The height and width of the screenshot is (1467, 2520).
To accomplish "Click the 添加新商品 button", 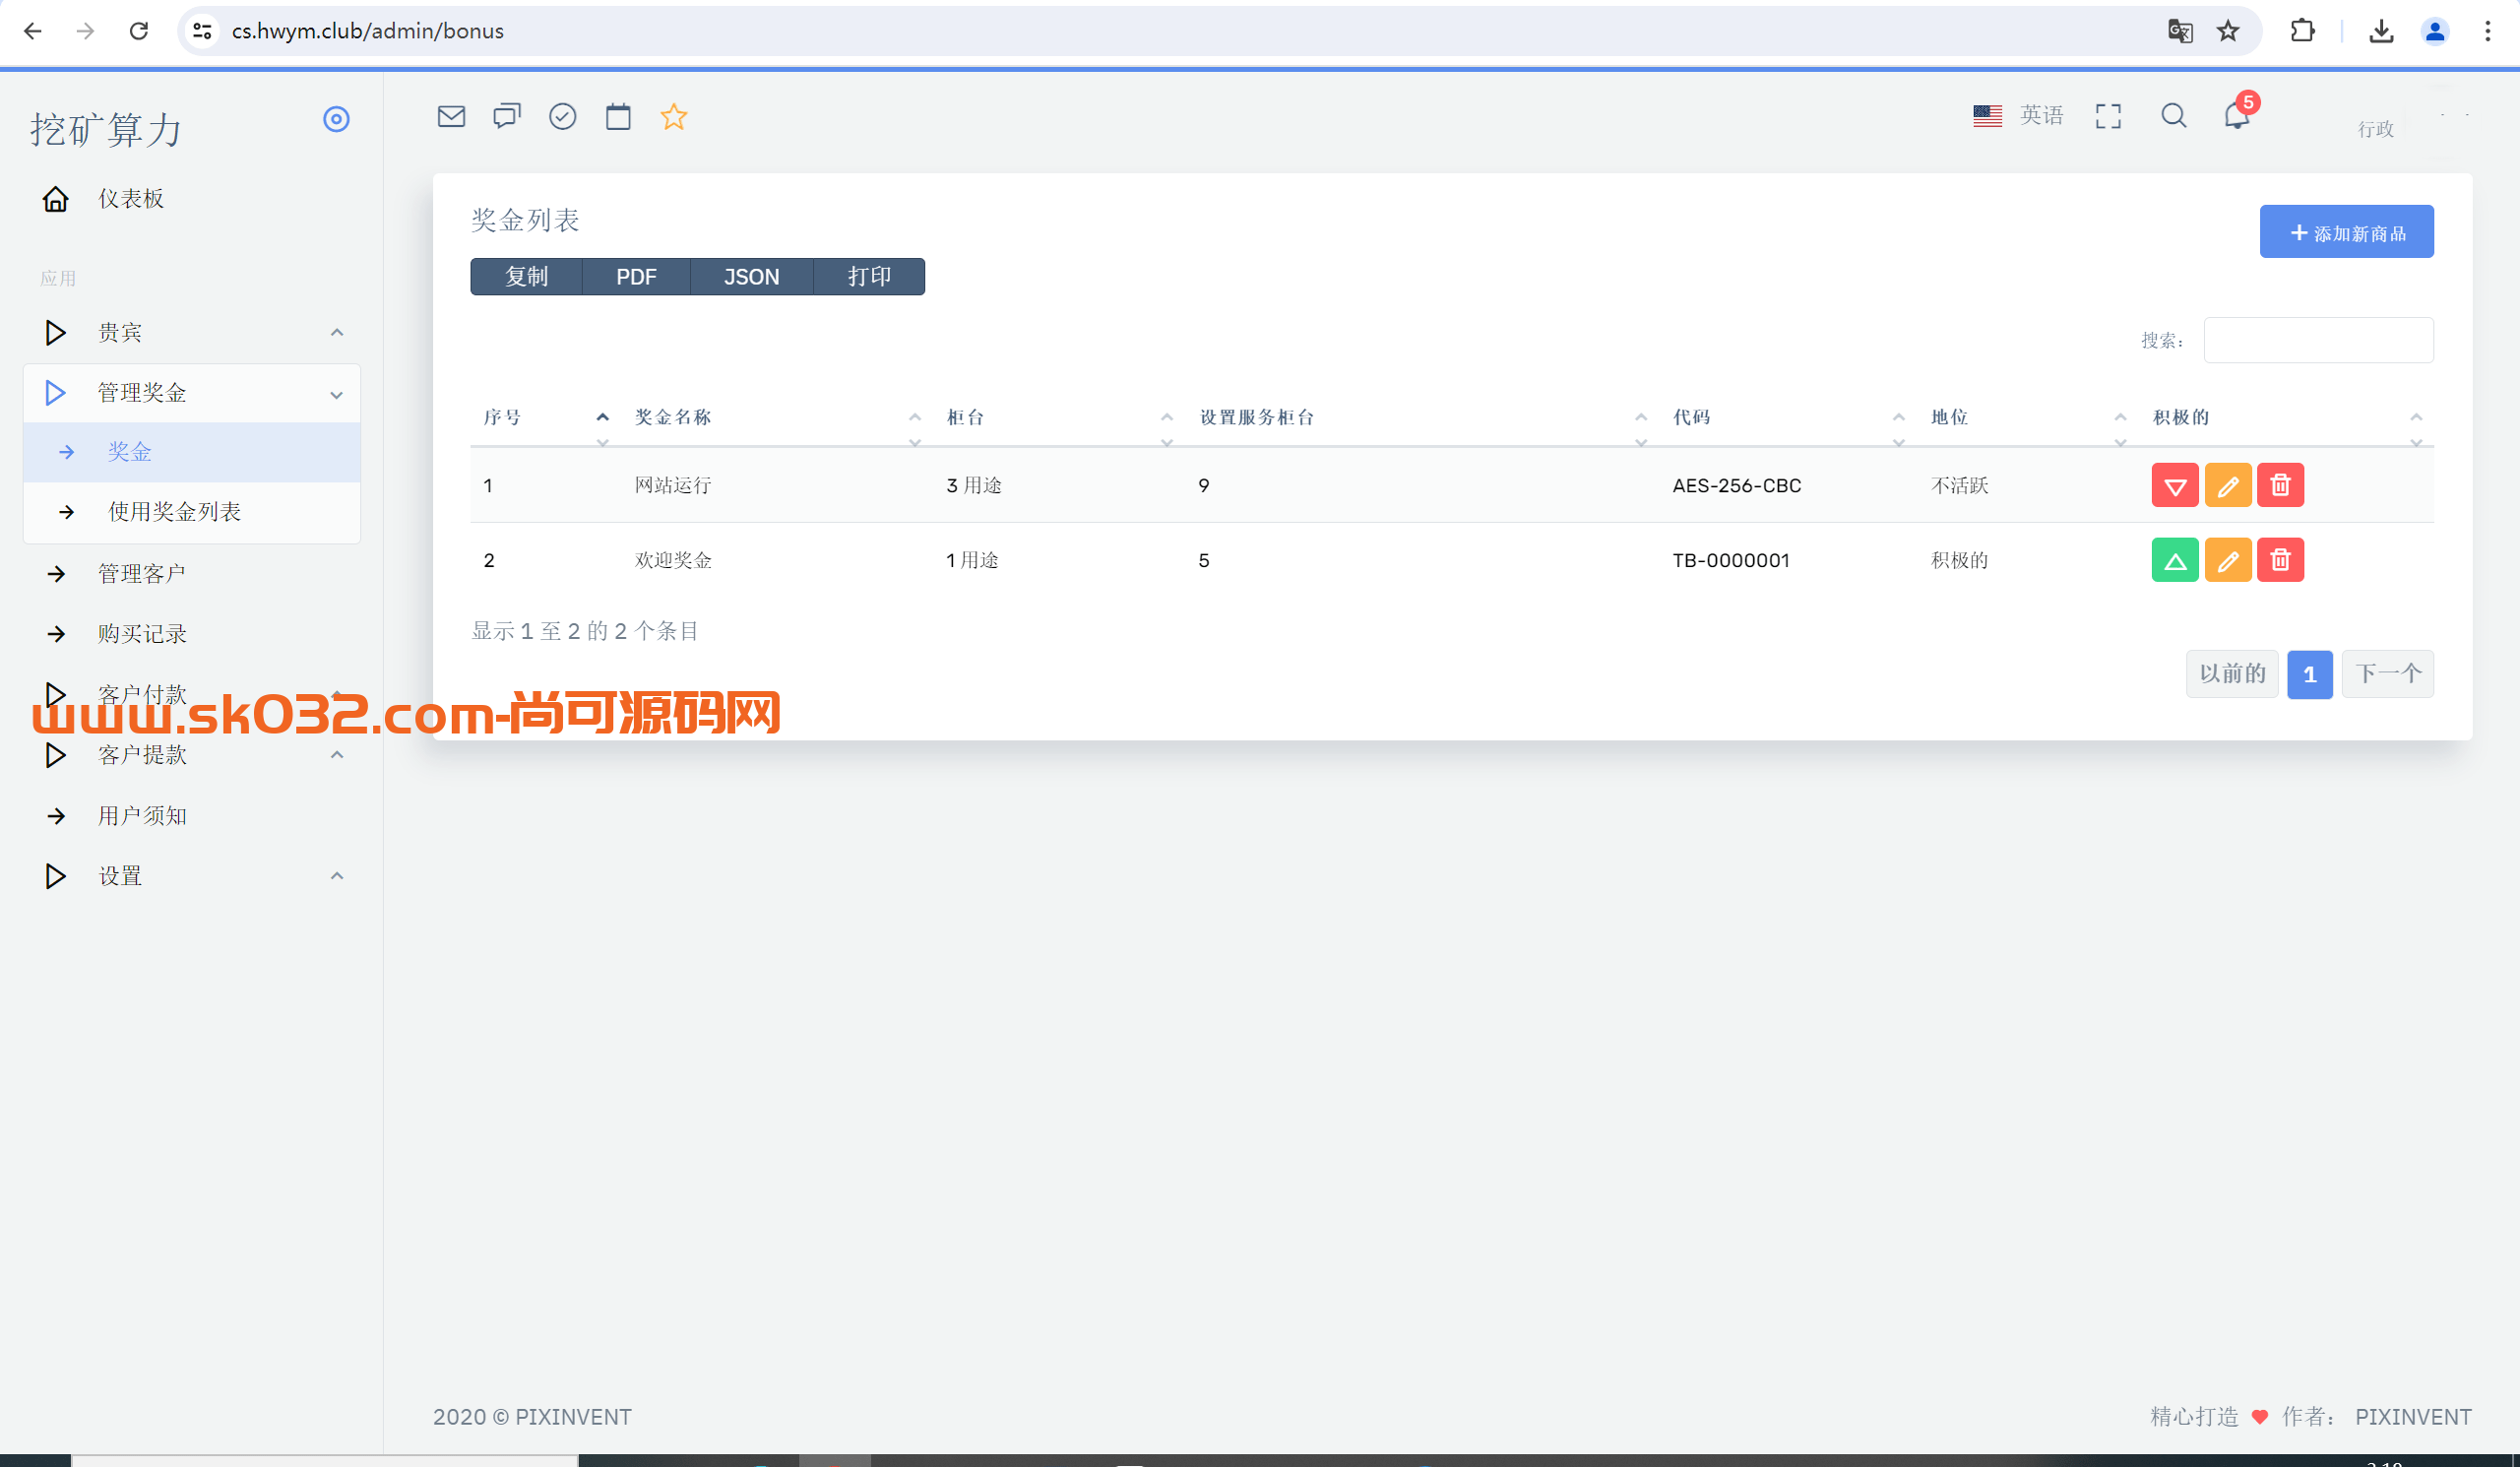I will pyautogui.click(x=2346, y=232).
